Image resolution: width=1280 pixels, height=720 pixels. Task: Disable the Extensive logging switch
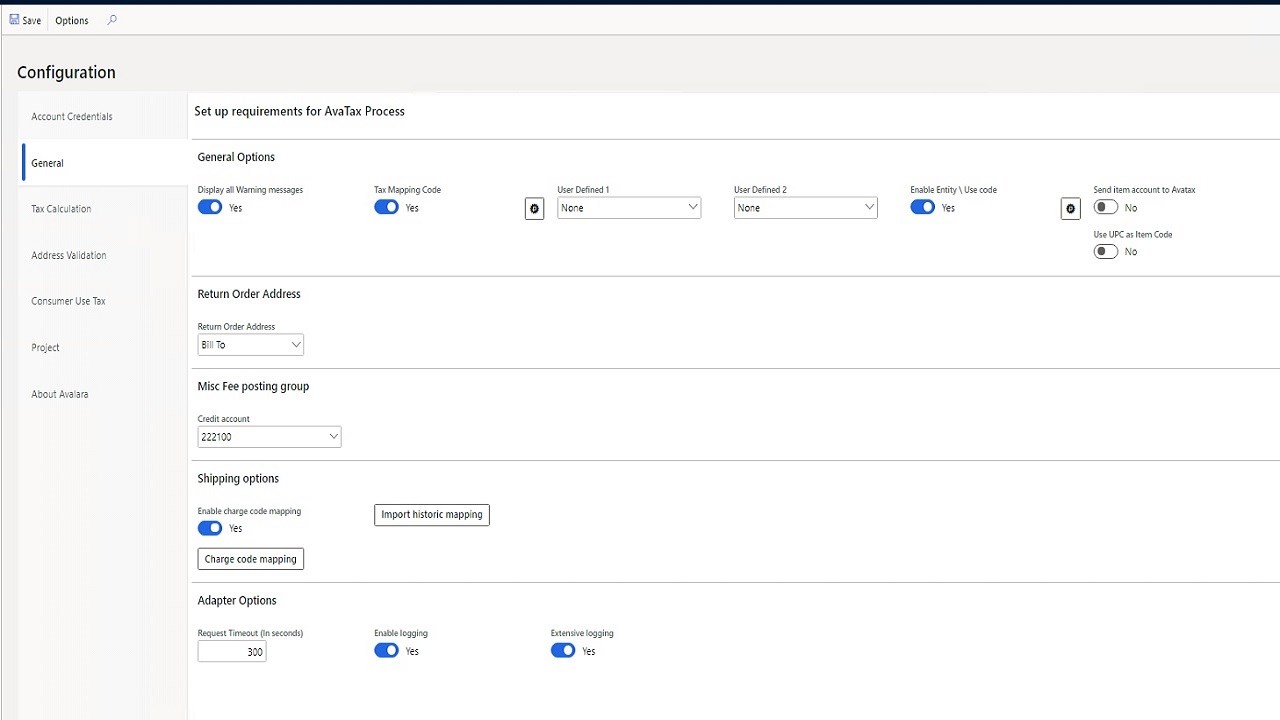click(563, 650)
